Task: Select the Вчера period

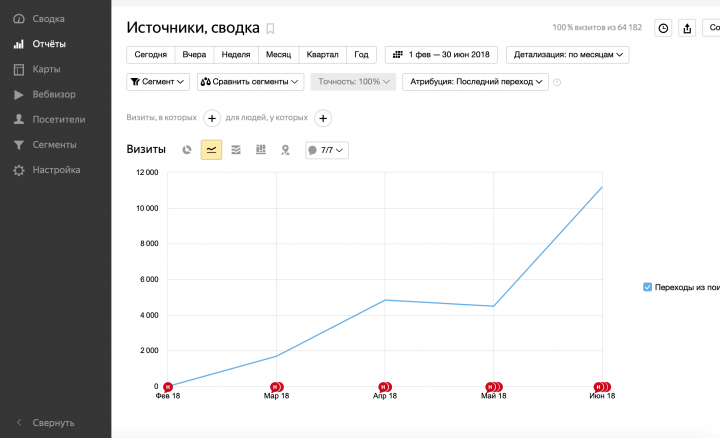Action: click(x=194, y=55)
